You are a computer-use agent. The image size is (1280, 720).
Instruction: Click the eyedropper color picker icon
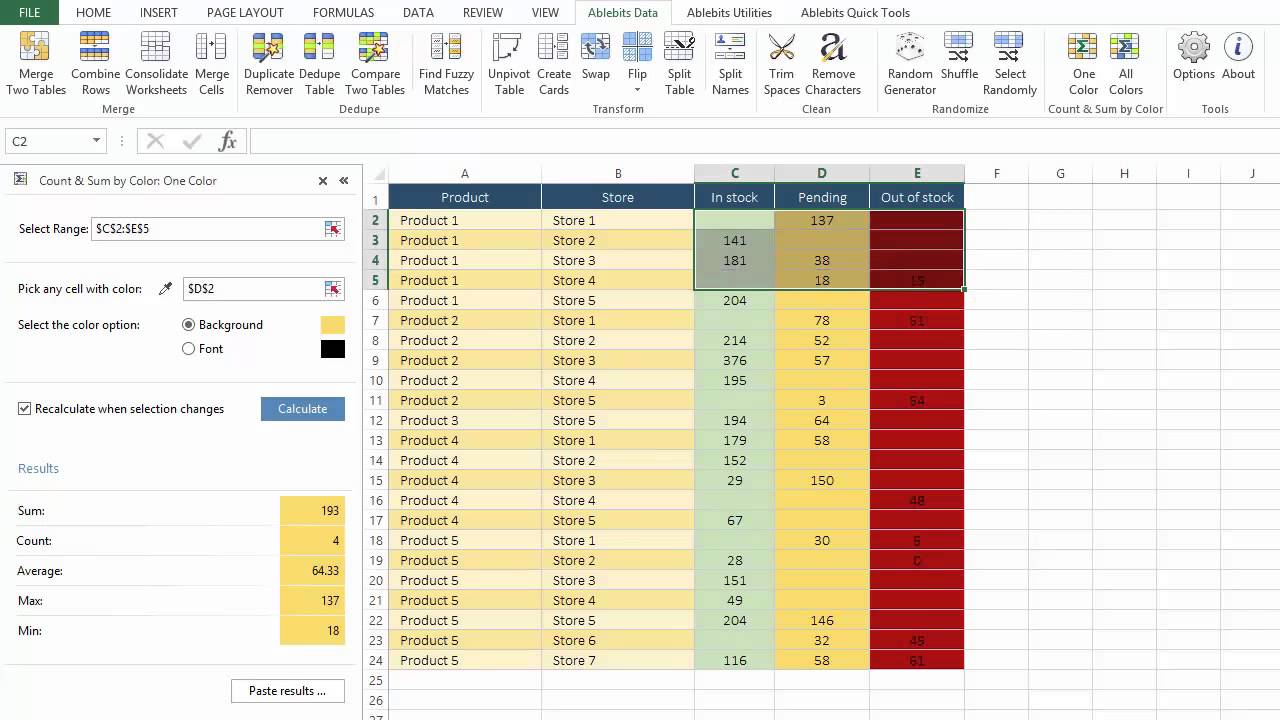(x=166, y=289)
